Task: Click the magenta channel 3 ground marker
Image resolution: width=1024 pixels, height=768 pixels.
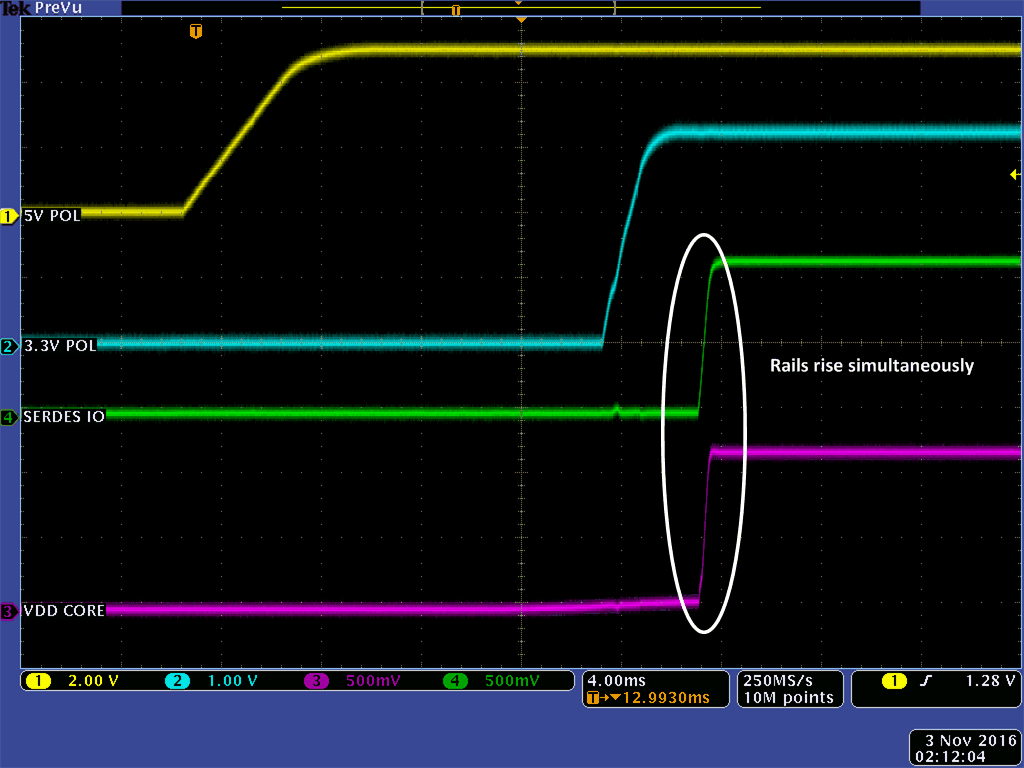Action: tap(9, 611)
